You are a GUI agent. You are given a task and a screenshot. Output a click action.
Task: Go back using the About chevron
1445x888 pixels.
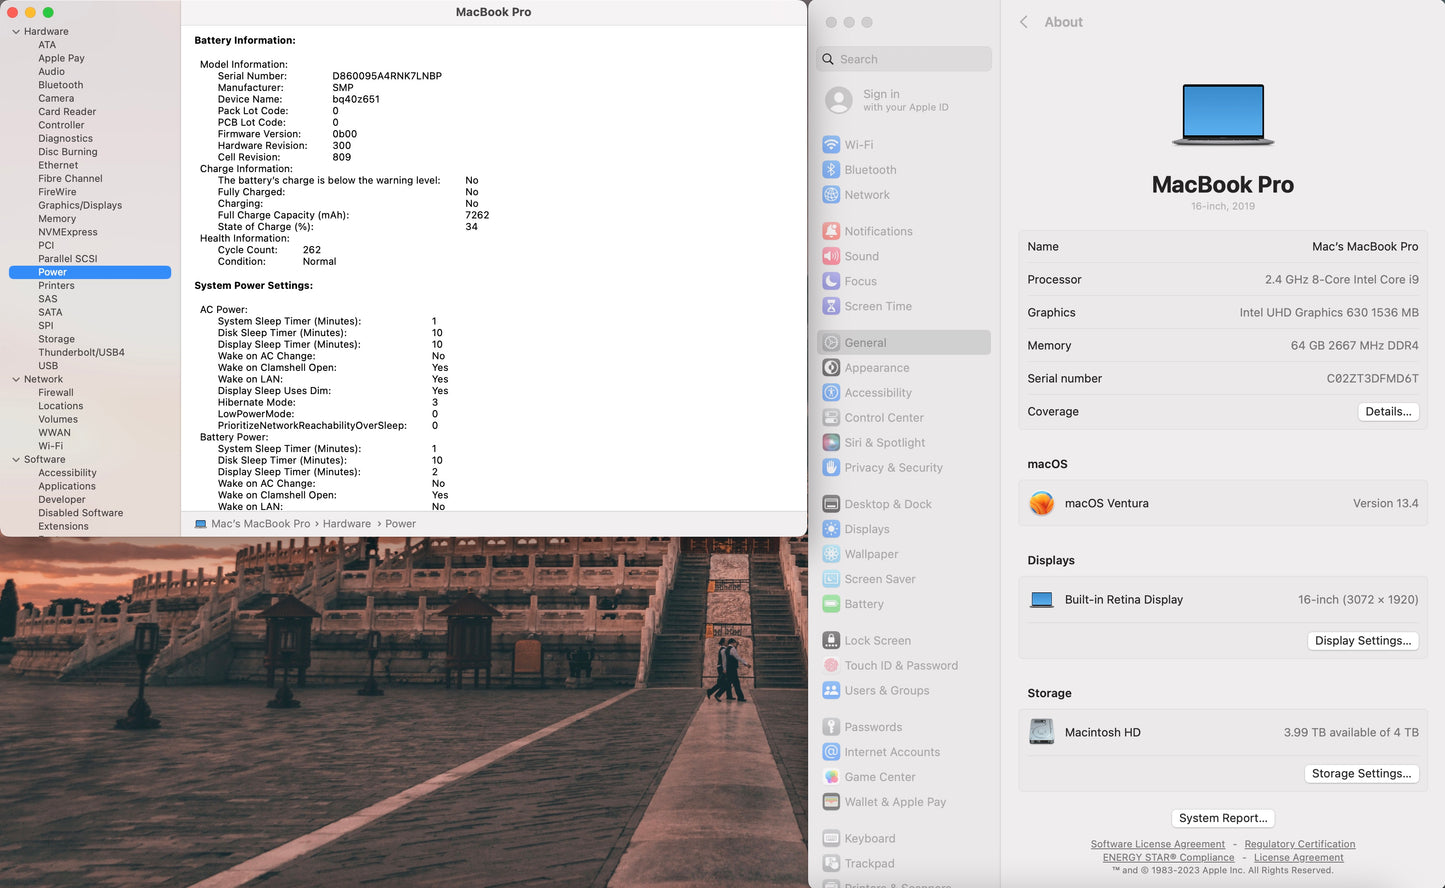(x=1024, y=22)
